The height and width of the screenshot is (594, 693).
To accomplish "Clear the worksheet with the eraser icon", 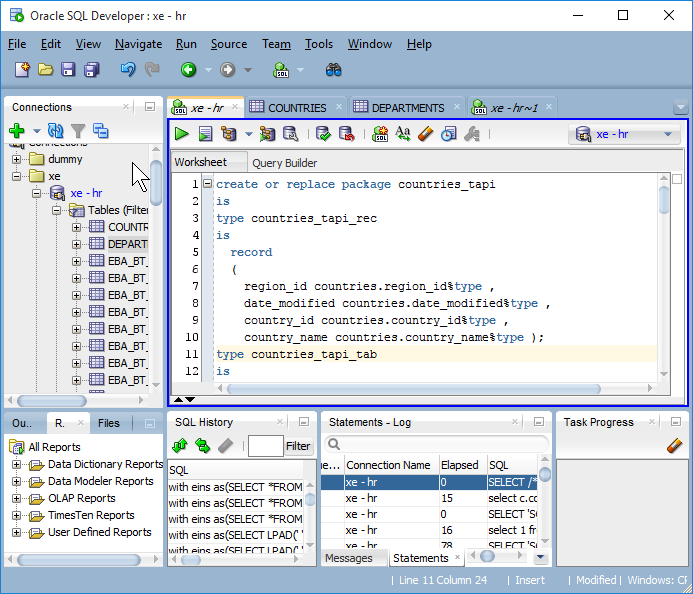I will [426, 134].
